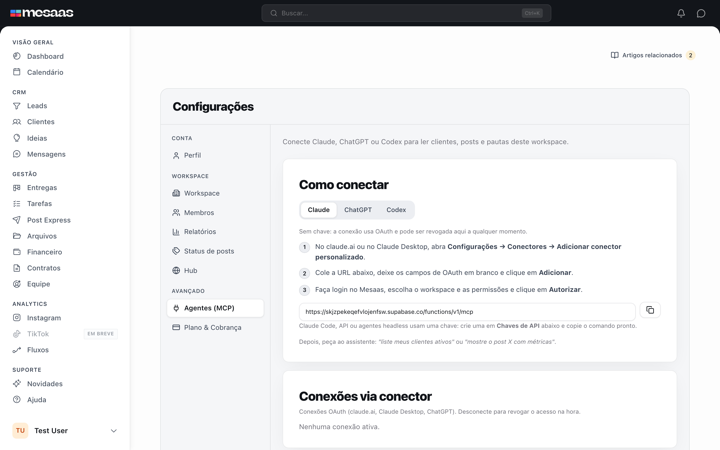Click the 'Configurações' heading
The height and width of the screenshot is (450, 720).
pyautogui.click(x=213, y=107)
